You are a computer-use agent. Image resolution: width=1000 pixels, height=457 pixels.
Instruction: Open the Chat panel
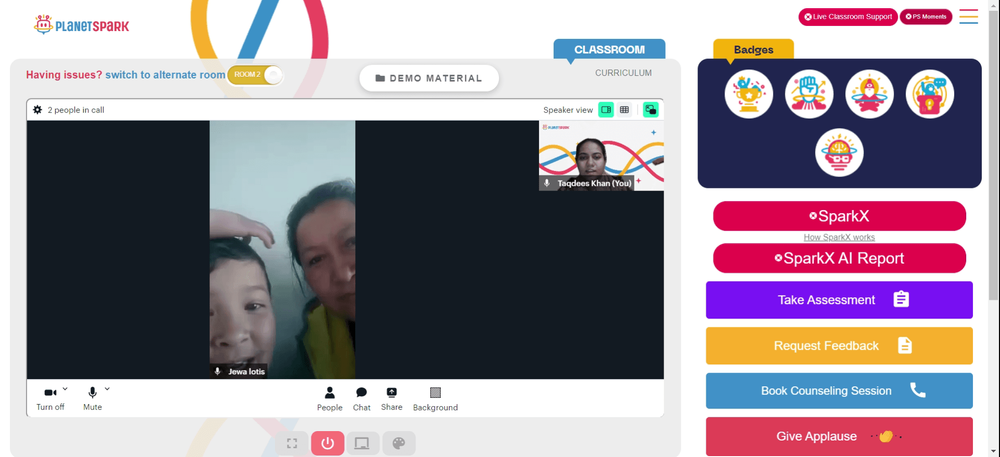[362, 399]
